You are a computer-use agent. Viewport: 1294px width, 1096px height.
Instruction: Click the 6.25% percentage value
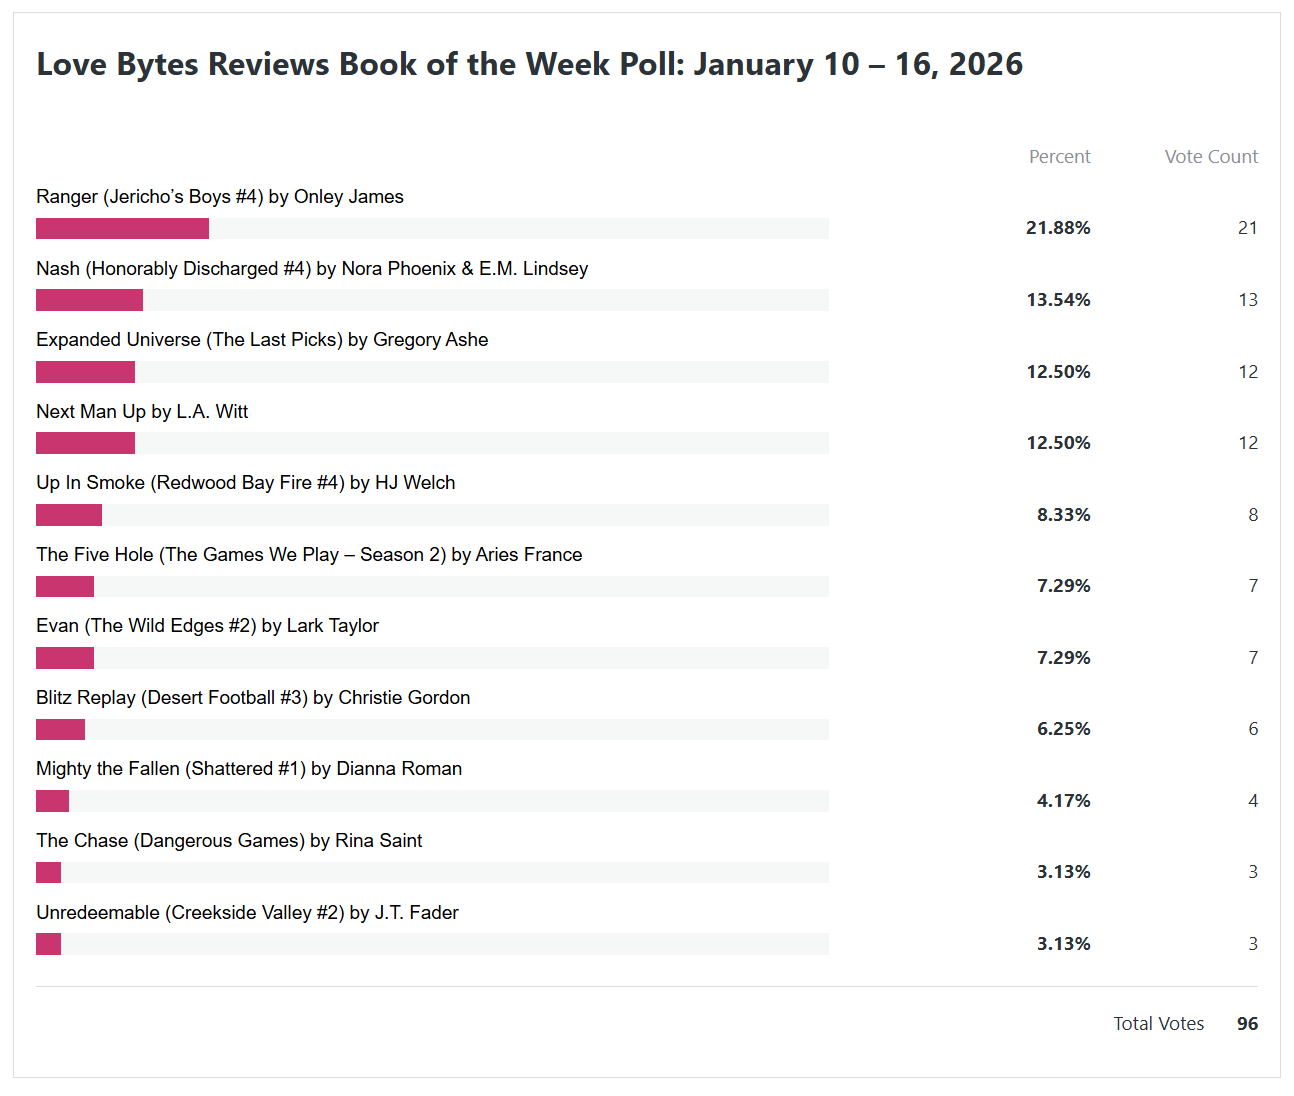tap(1063, 729)
